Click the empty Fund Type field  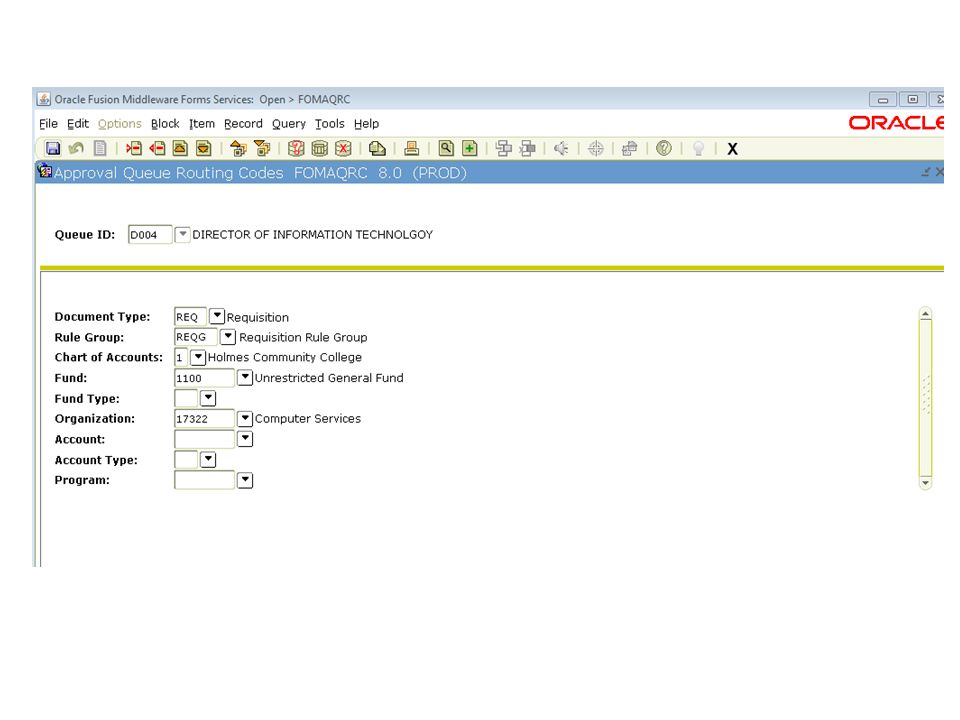click(x=186, y=398)
